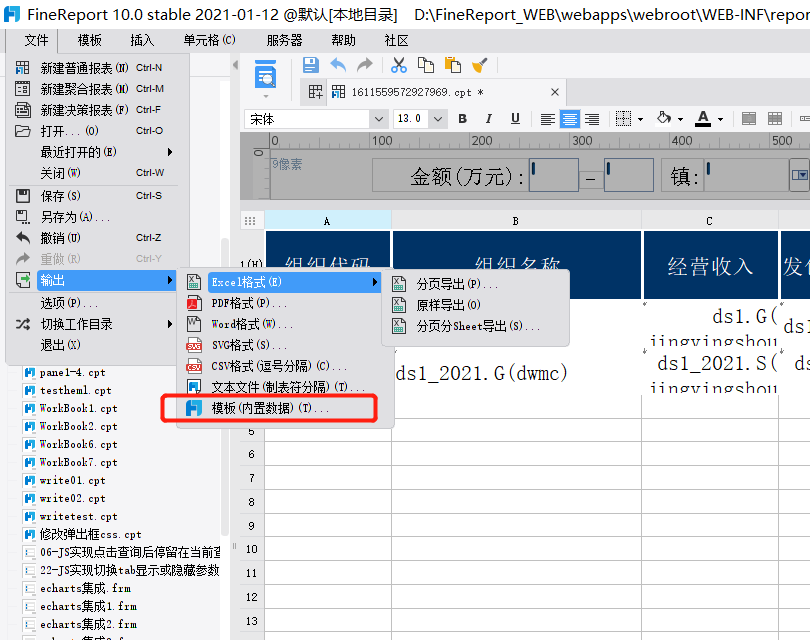Click the Preview report icon
This screenshot has width=810, height=640.
coord(266,74)
